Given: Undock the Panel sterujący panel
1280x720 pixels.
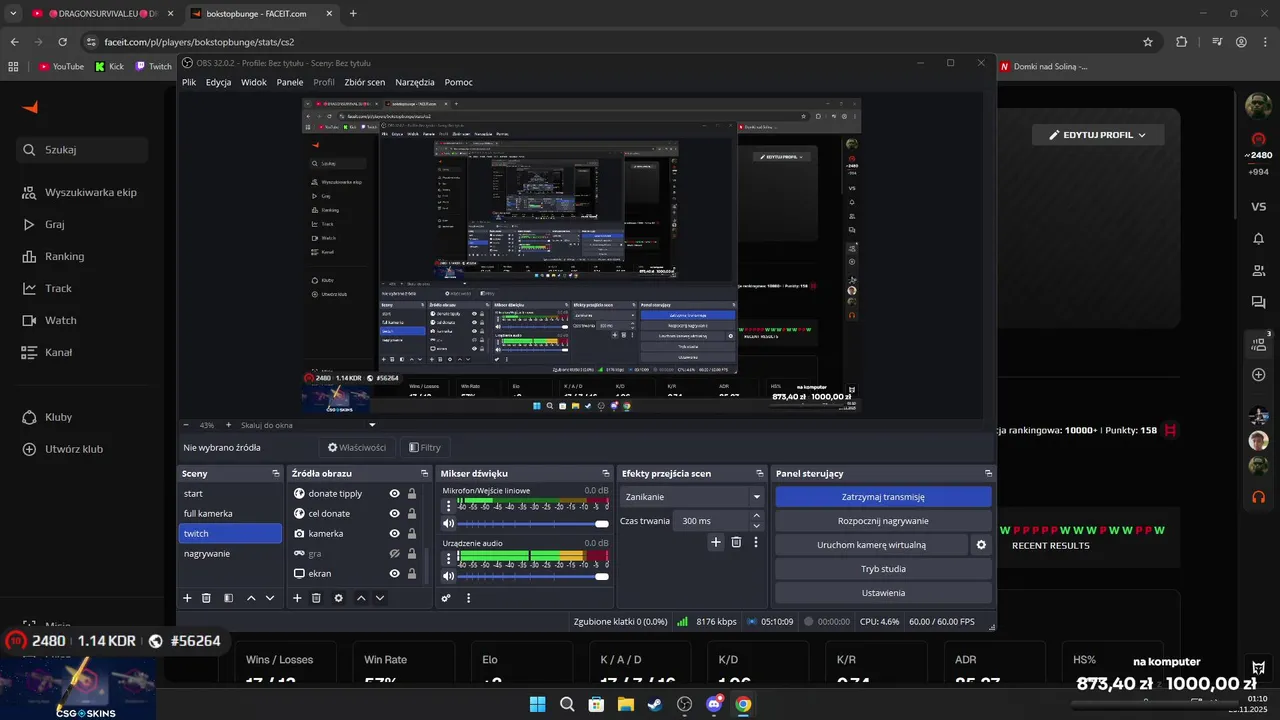Looking at the screenshot, I should 988,474.
